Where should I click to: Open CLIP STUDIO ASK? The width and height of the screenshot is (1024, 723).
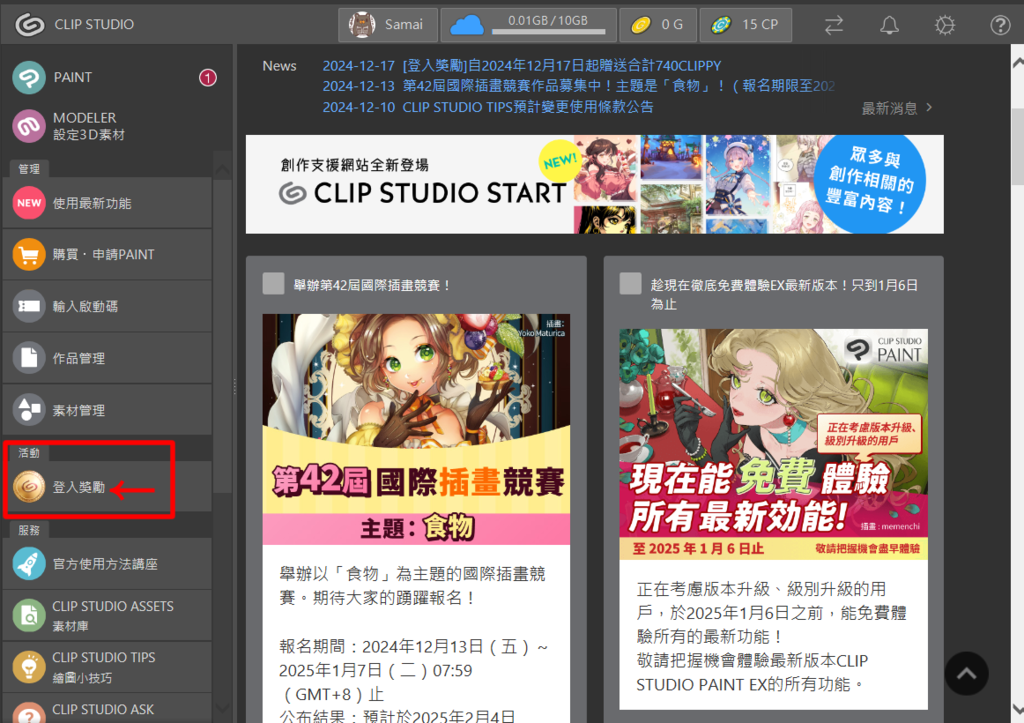point(107,709)
